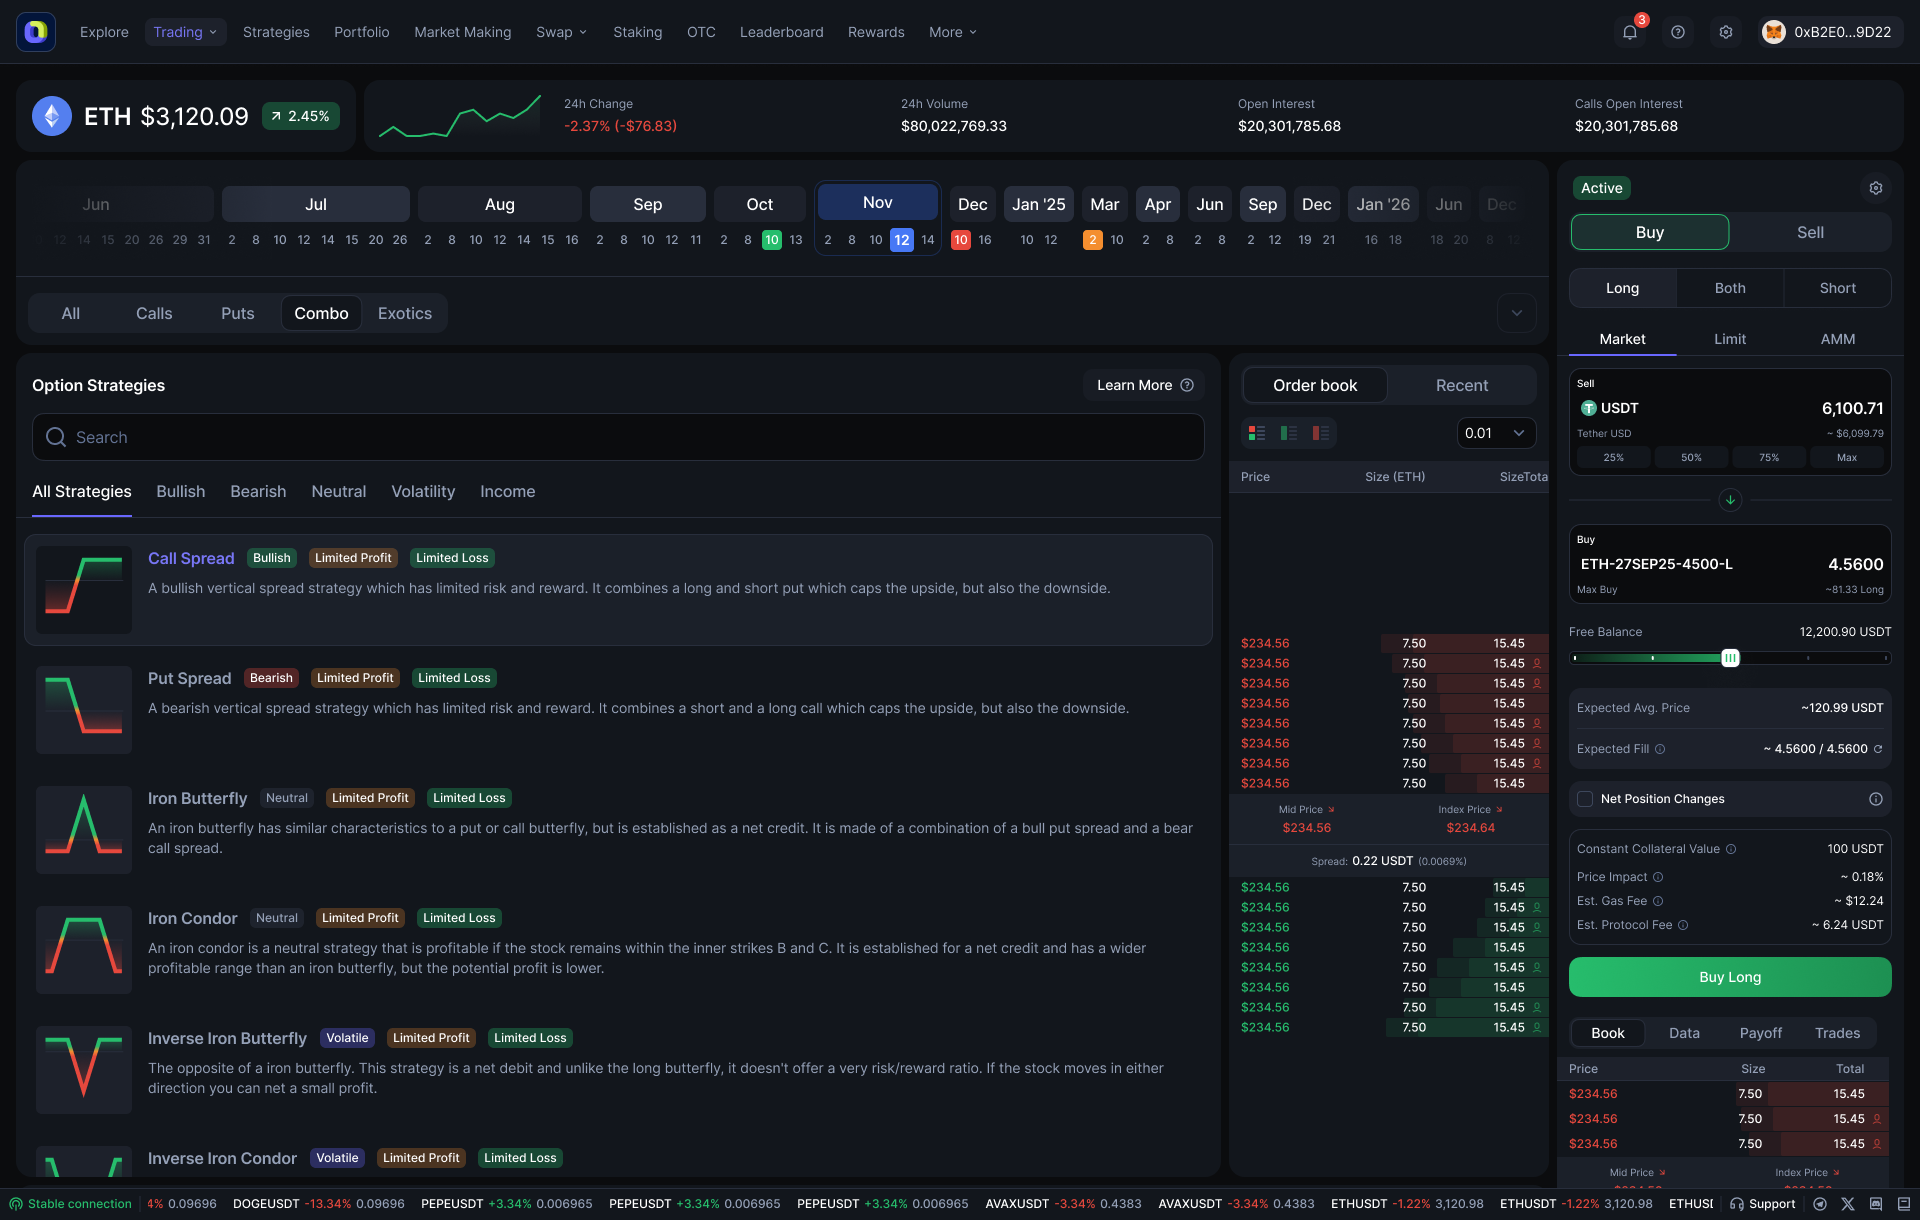Click the swap direction arrow between Sell and Buy
Image resolution: width=1920 pixels, height=1220 pixels.
click(1730, 500)
